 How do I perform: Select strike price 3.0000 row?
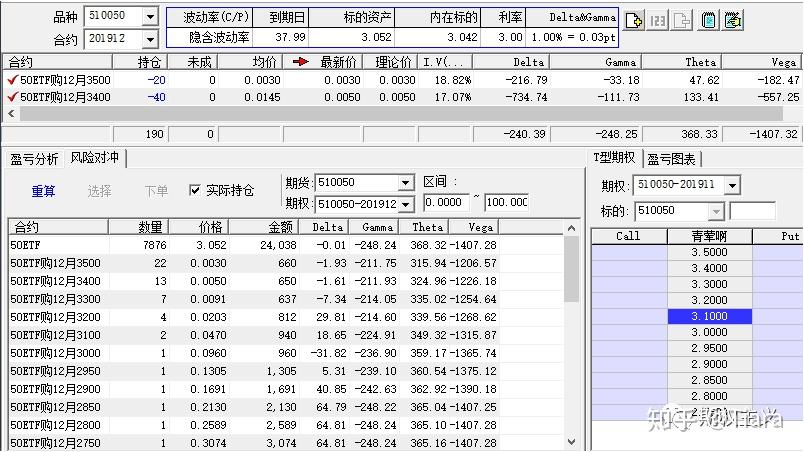pos(710,332)
